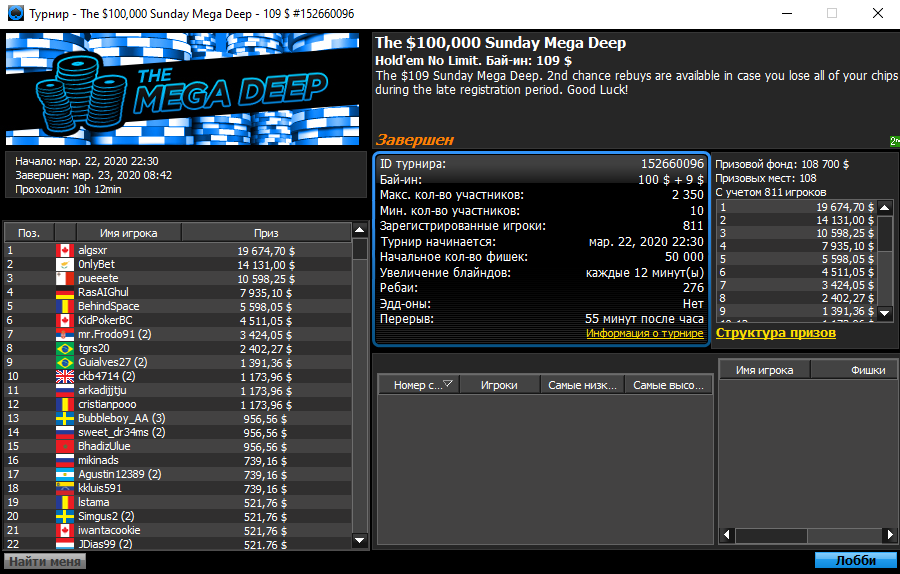Click the poker app icon in the title bar

tap(14, 14)
